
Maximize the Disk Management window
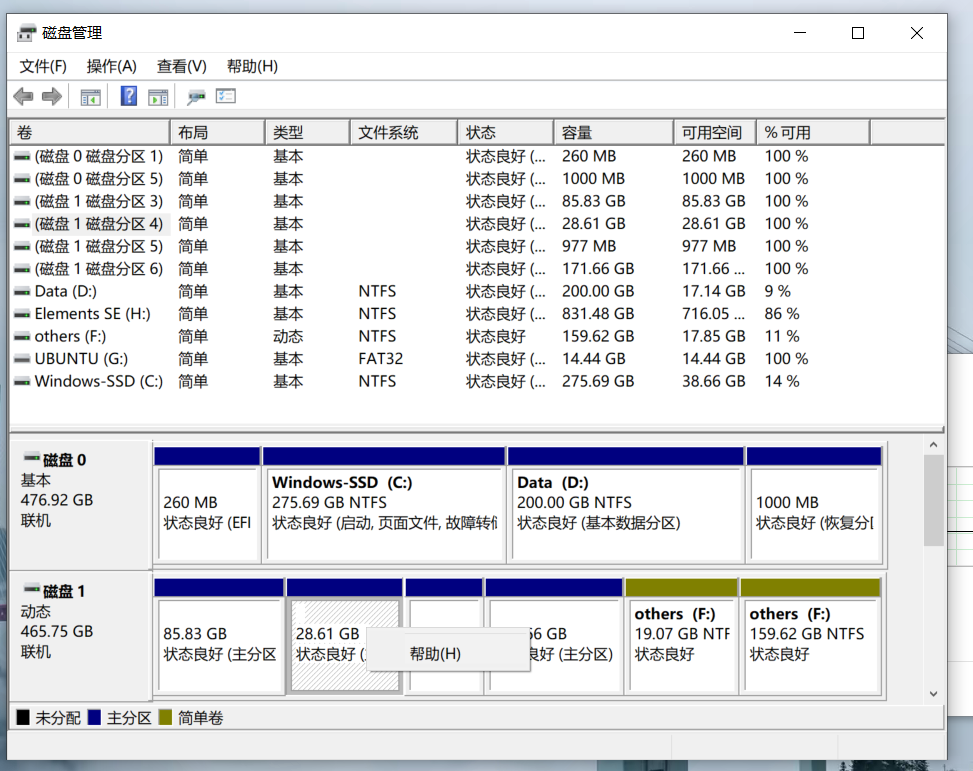[x=858, y=33]
